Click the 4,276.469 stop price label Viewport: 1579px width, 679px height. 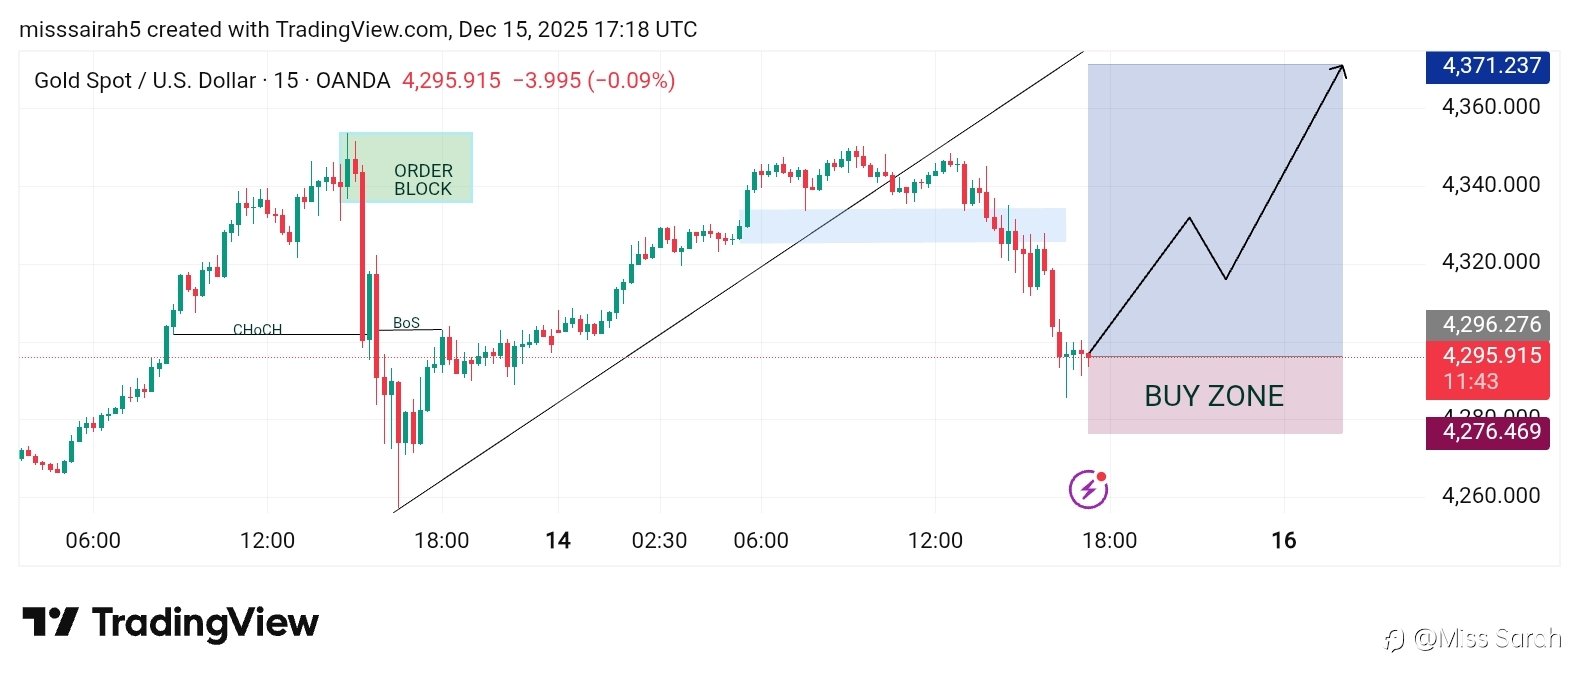pos(1487,432)
